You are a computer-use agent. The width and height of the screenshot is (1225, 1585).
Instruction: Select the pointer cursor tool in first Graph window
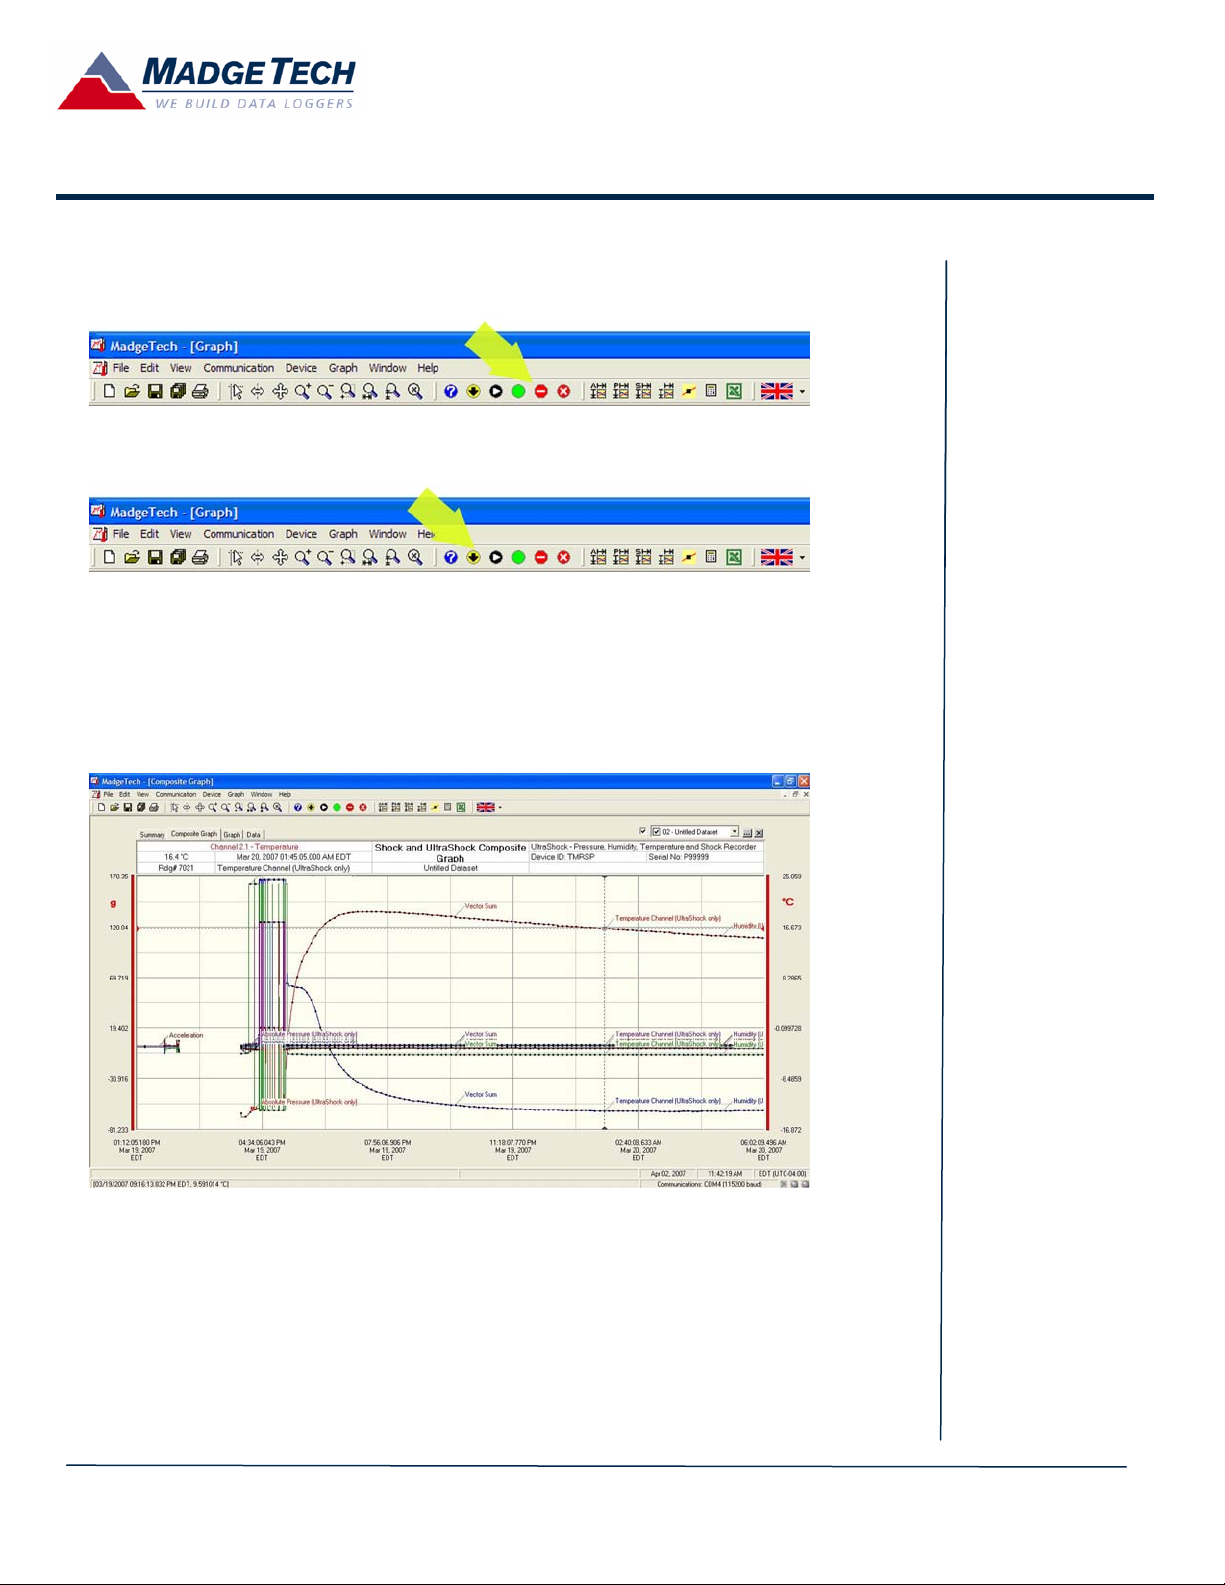coord(236,391)
